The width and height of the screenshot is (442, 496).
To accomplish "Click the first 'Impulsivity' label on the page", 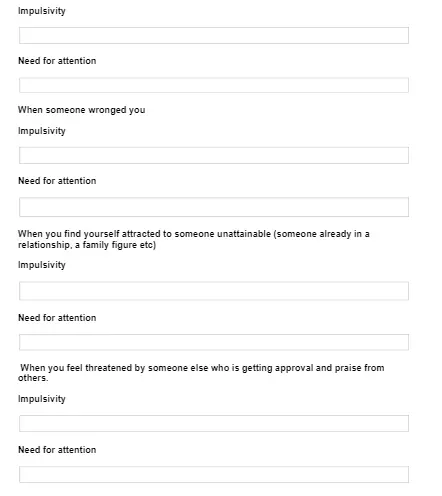I will click(x=42, y=11).
